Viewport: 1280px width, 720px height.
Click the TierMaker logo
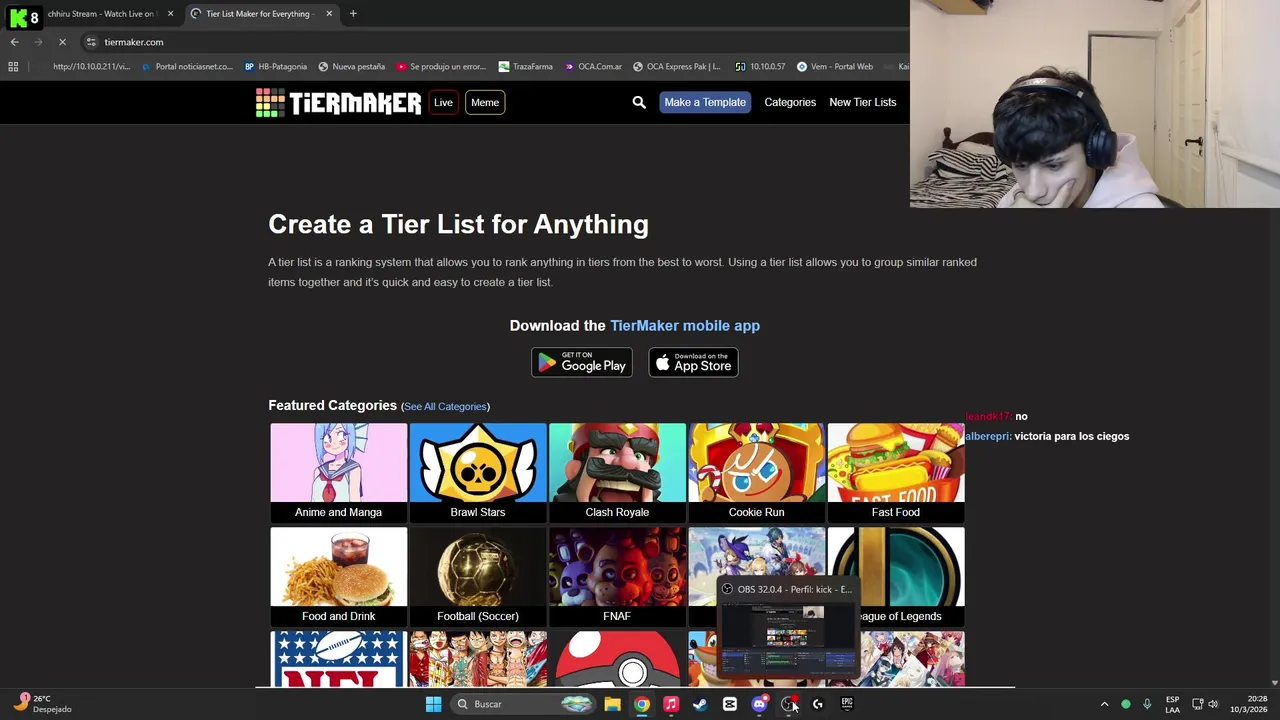[x=338, y=102]
